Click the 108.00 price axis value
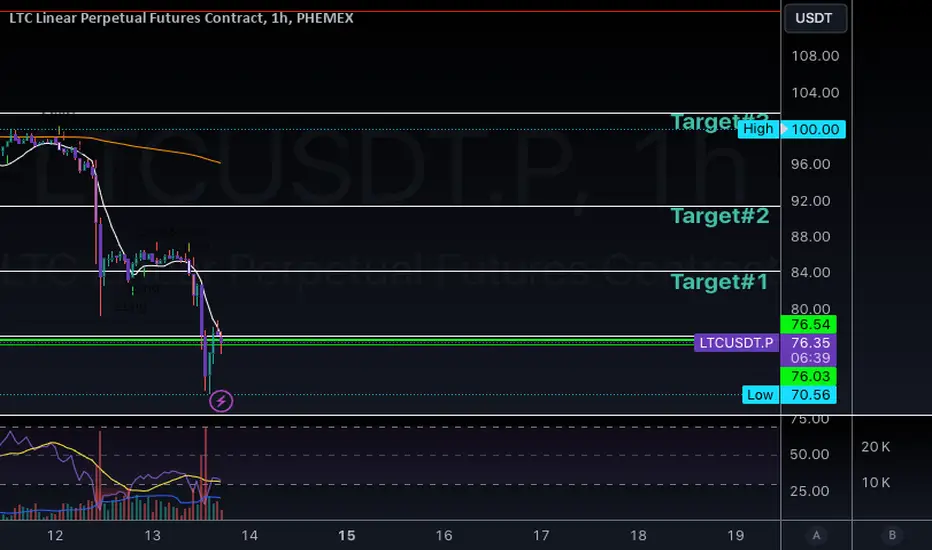Viewport: 932px width, 550px height. coord(815,56)
